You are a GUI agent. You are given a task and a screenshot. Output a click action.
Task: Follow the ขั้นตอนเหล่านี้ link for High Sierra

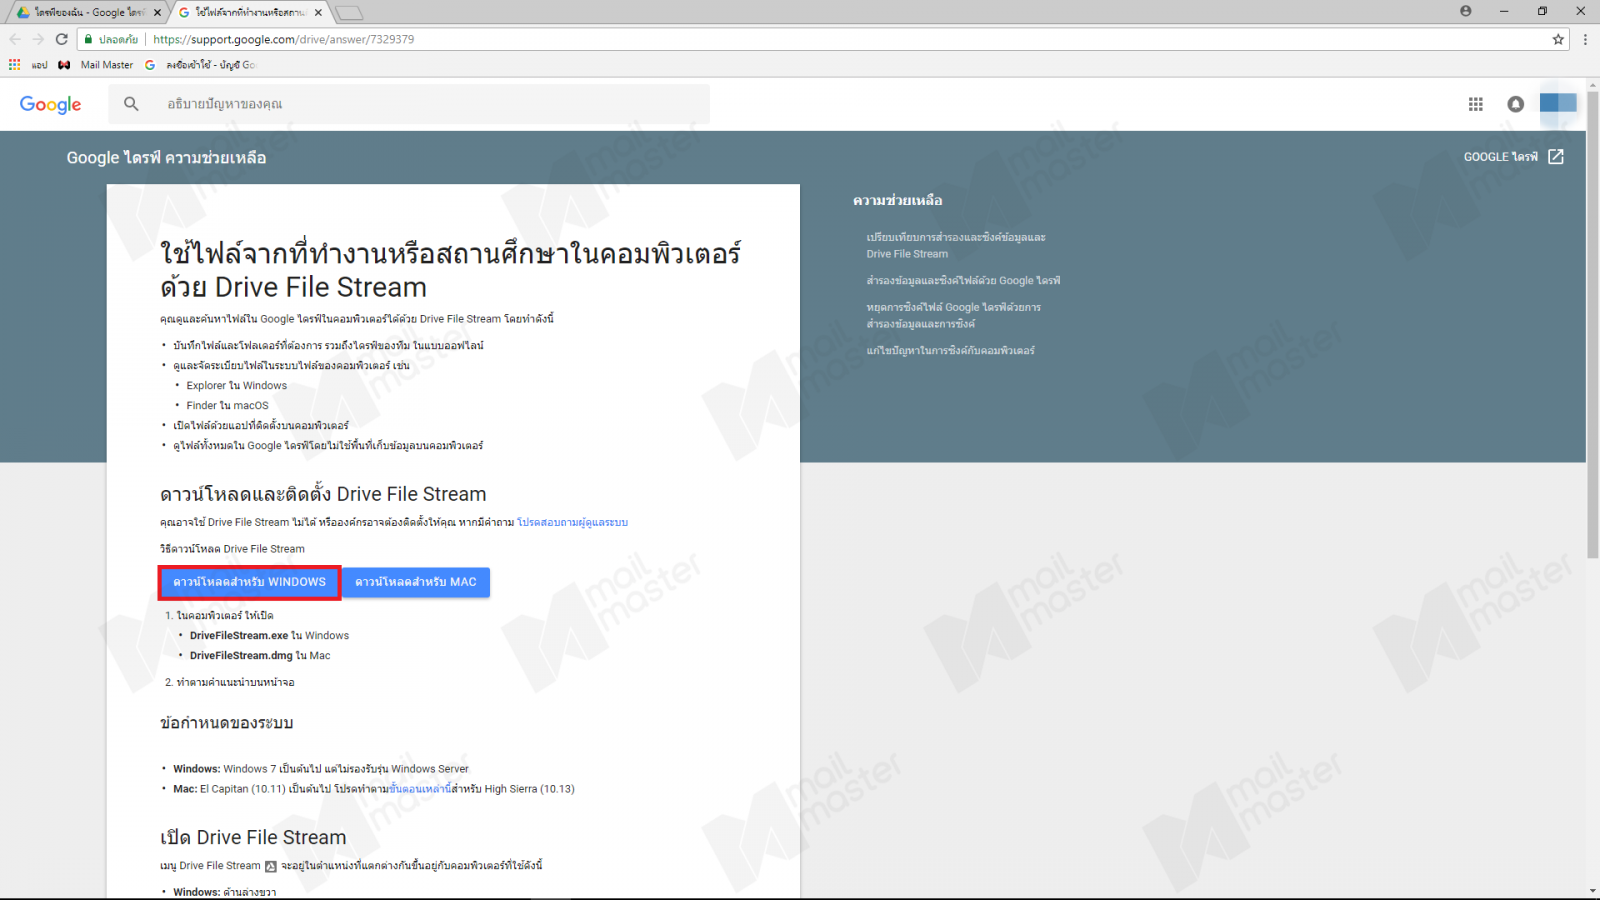point(419,789)
